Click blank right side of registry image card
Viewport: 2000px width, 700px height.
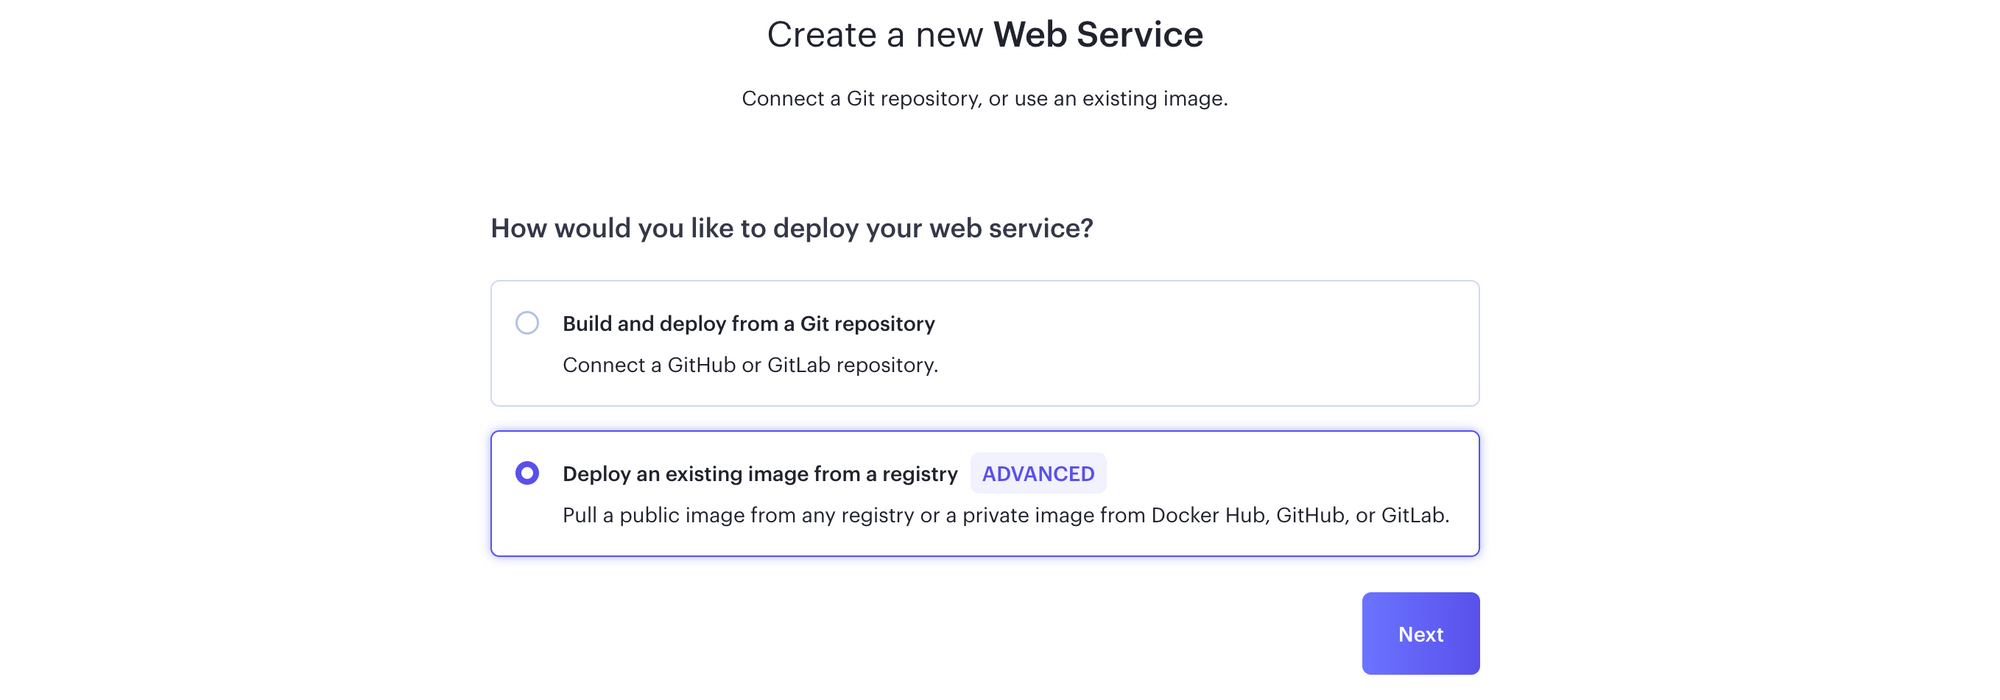[x=1300, y=473]
